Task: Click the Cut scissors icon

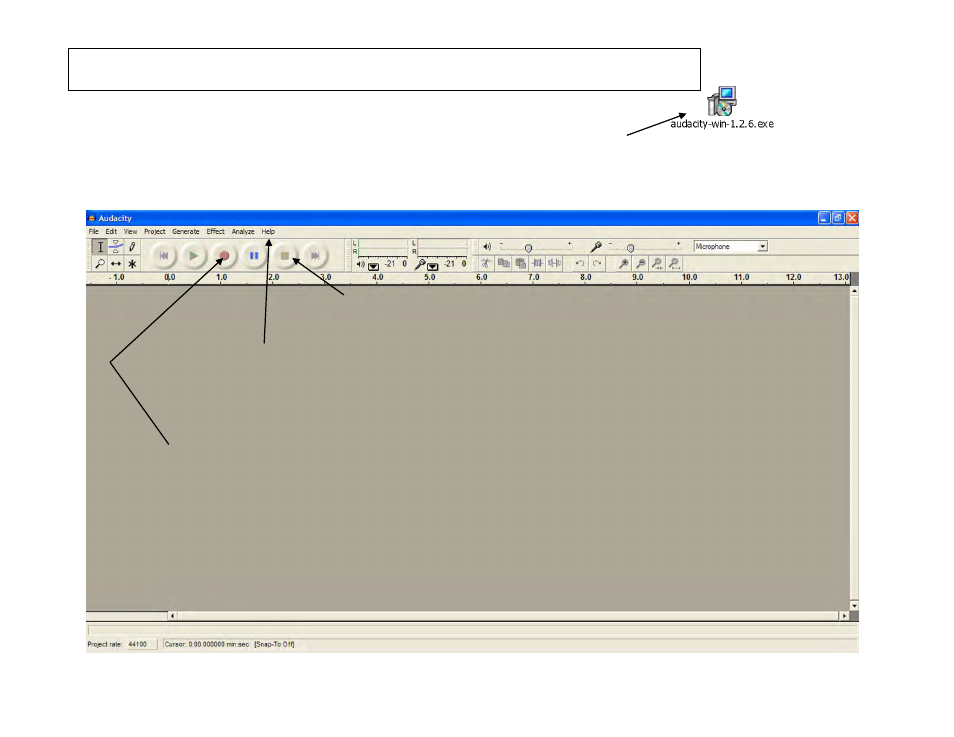Action: click(x=486, y=264)
